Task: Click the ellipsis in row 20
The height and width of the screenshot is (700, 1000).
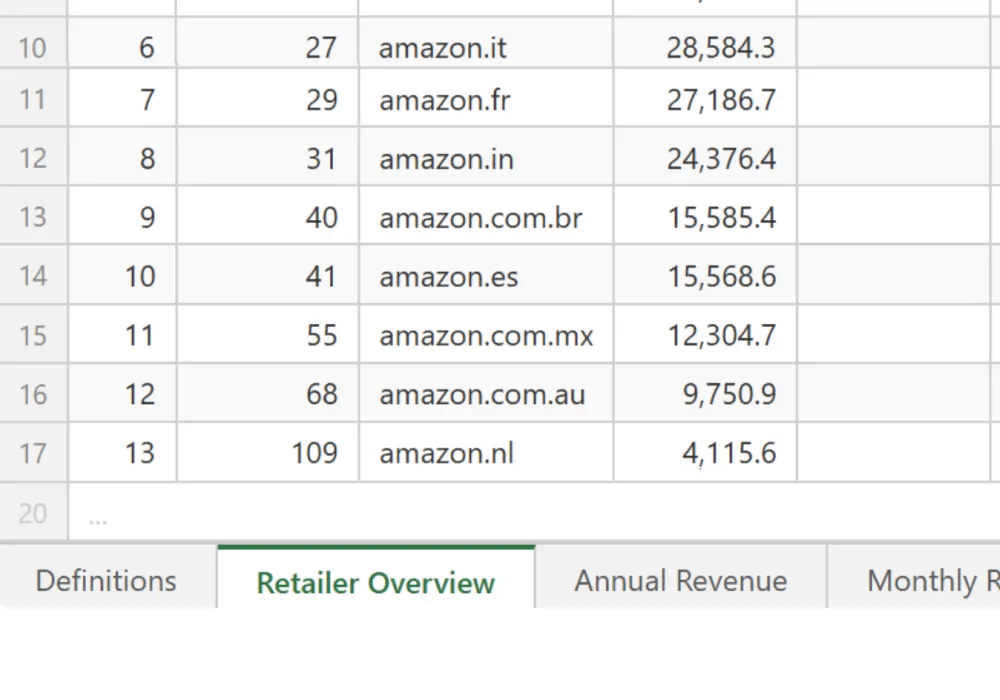Action: (x=97, y=515)
